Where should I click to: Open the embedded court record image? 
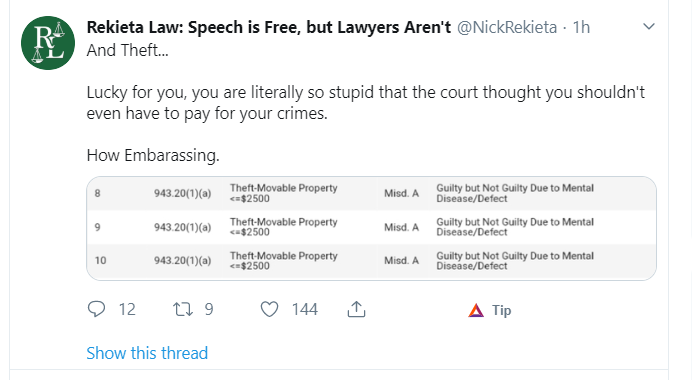point(371,228)
